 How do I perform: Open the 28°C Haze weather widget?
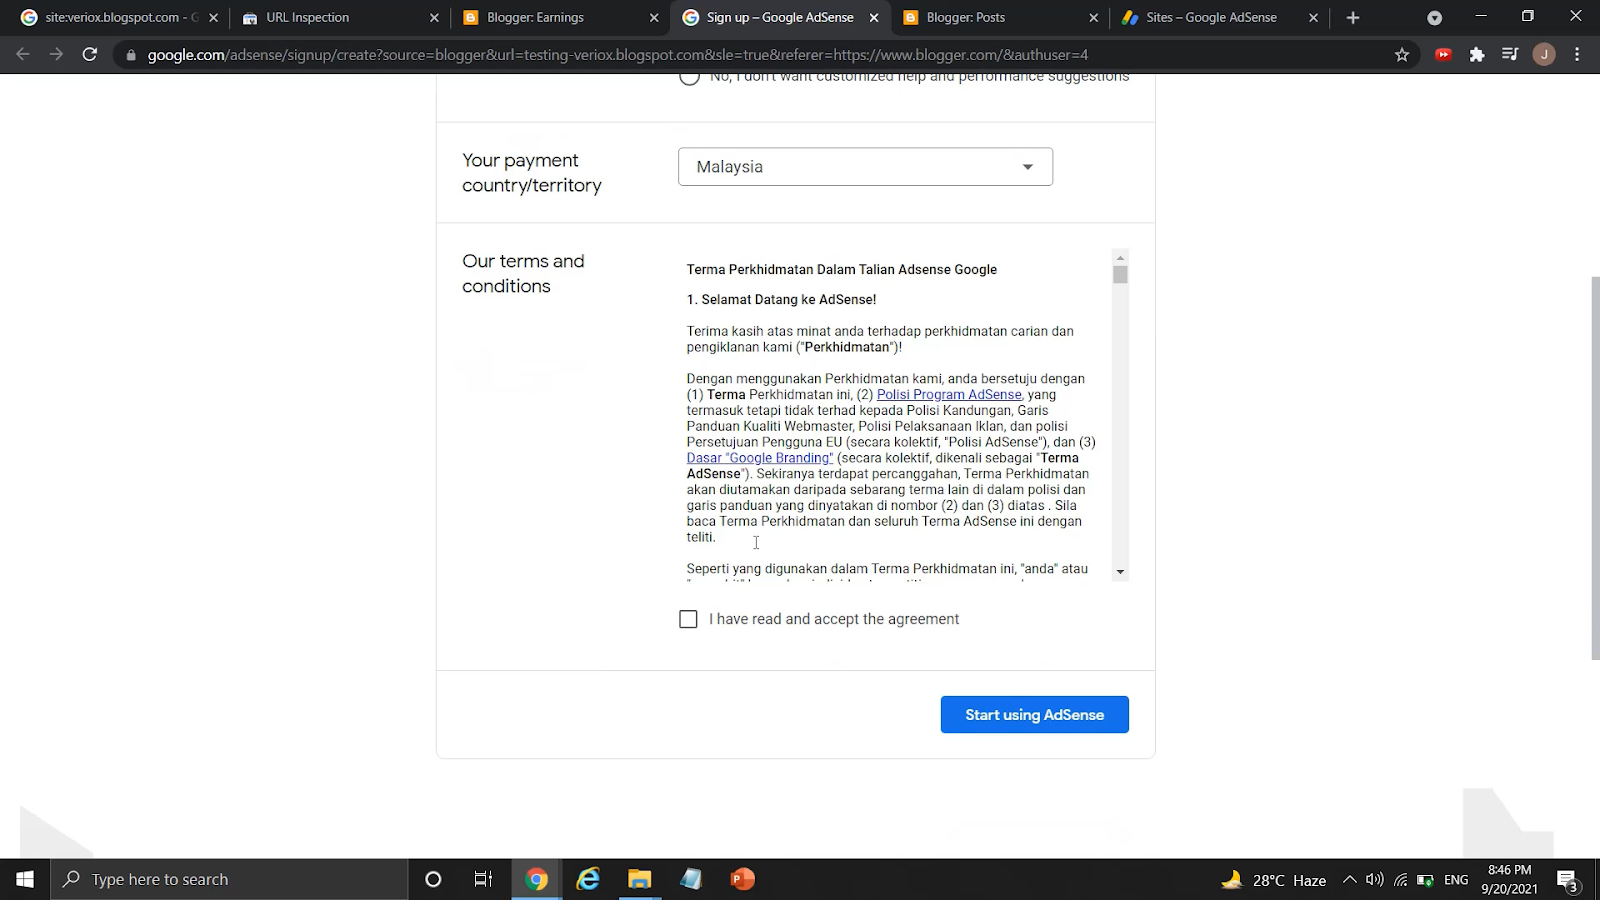point(1274,880)
